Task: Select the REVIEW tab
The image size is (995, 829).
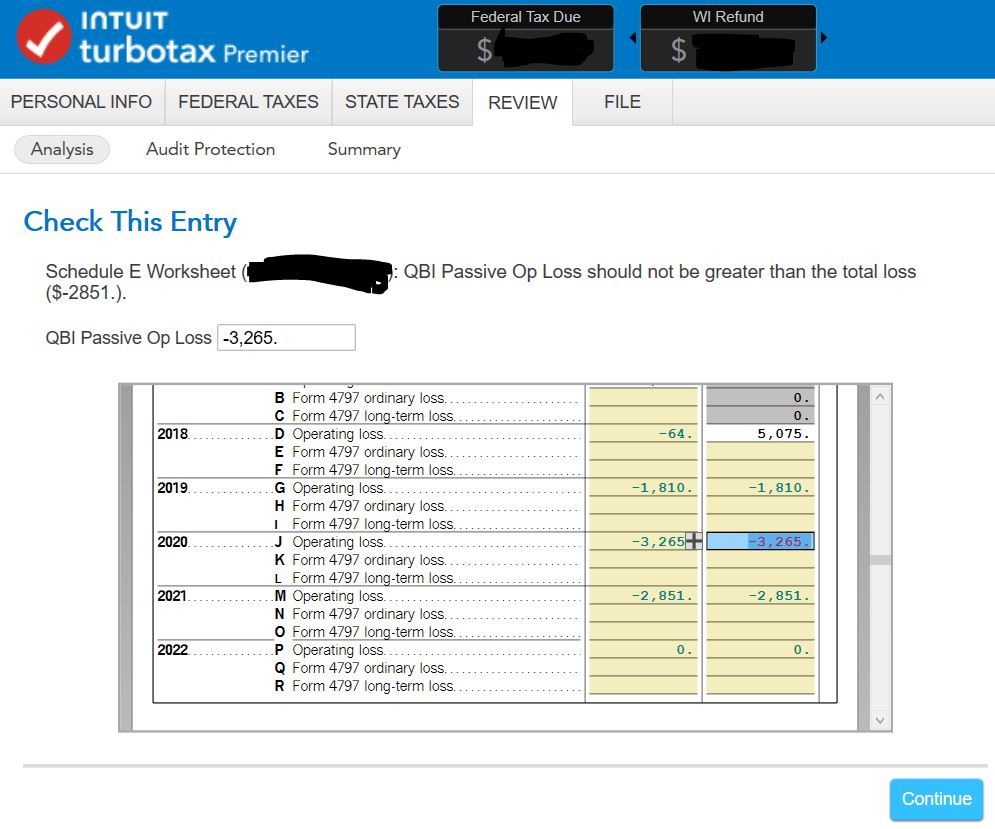Action: point(522,103)
